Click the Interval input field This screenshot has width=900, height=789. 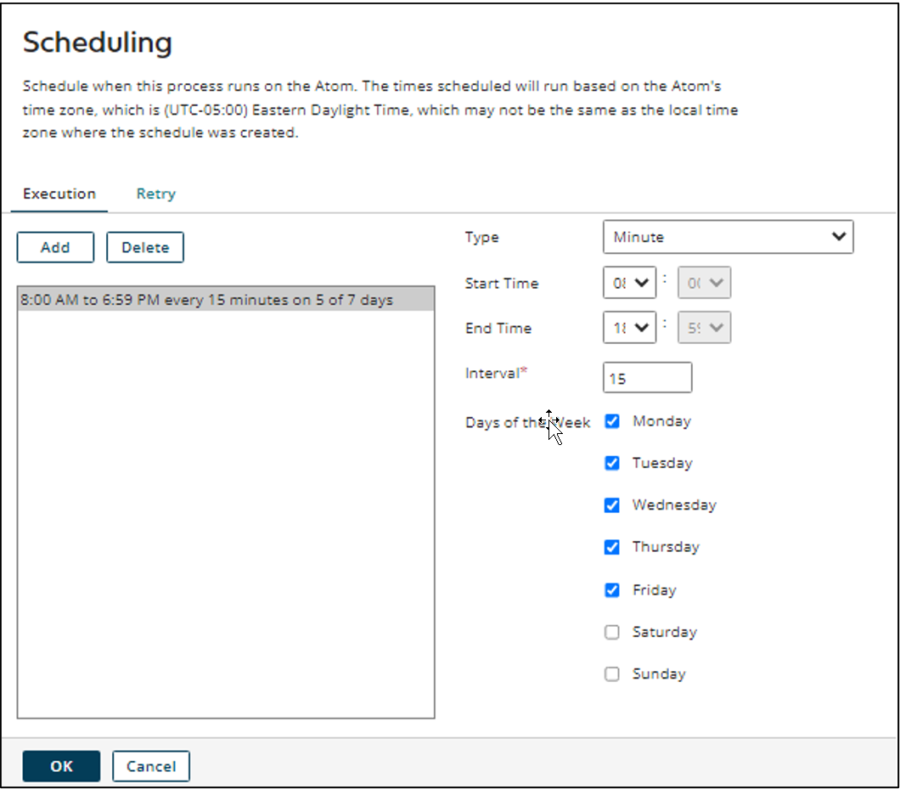[647, 378]
